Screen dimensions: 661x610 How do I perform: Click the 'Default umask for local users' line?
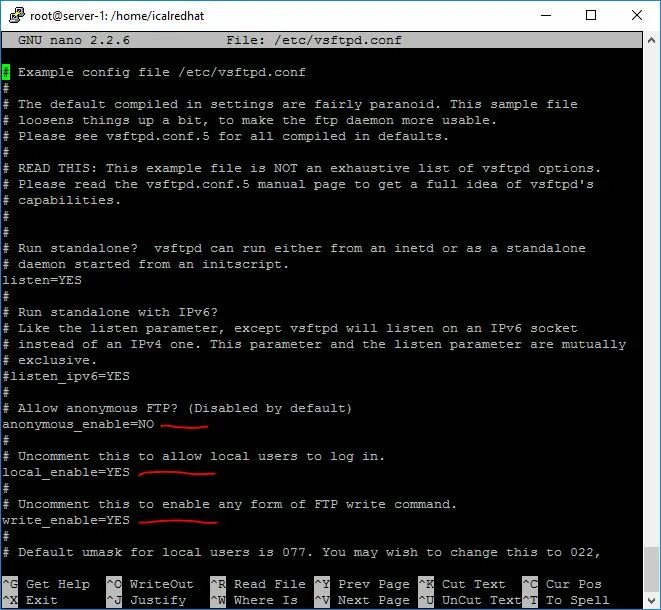pyautogui.click(x=301, y=552)
